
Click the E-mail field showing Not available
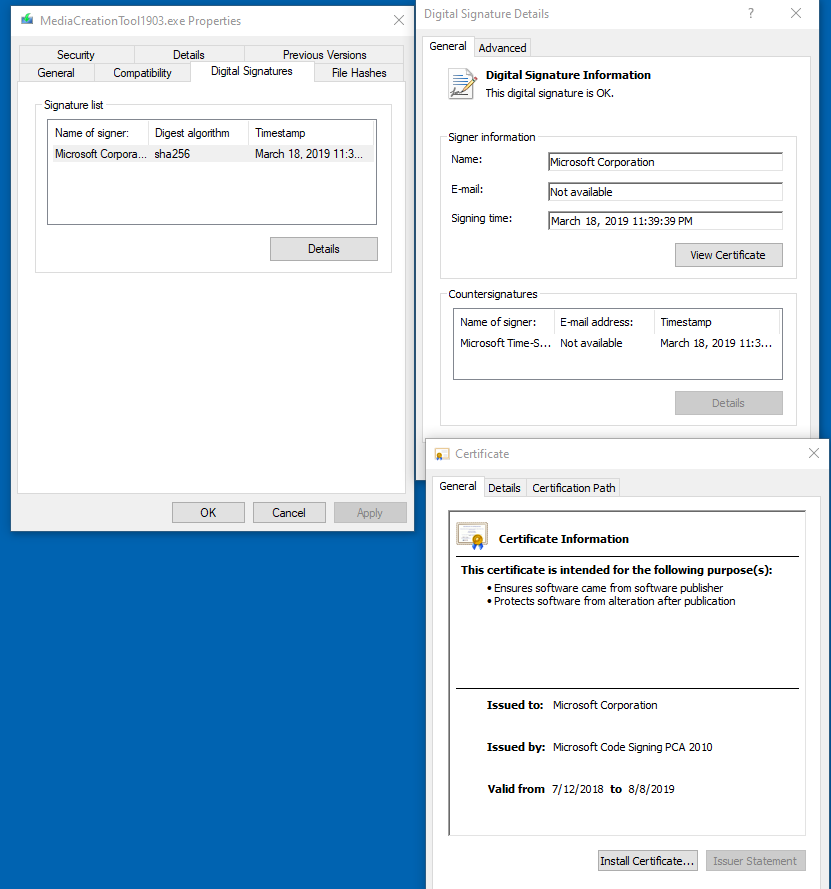click(x=665, y=192)
